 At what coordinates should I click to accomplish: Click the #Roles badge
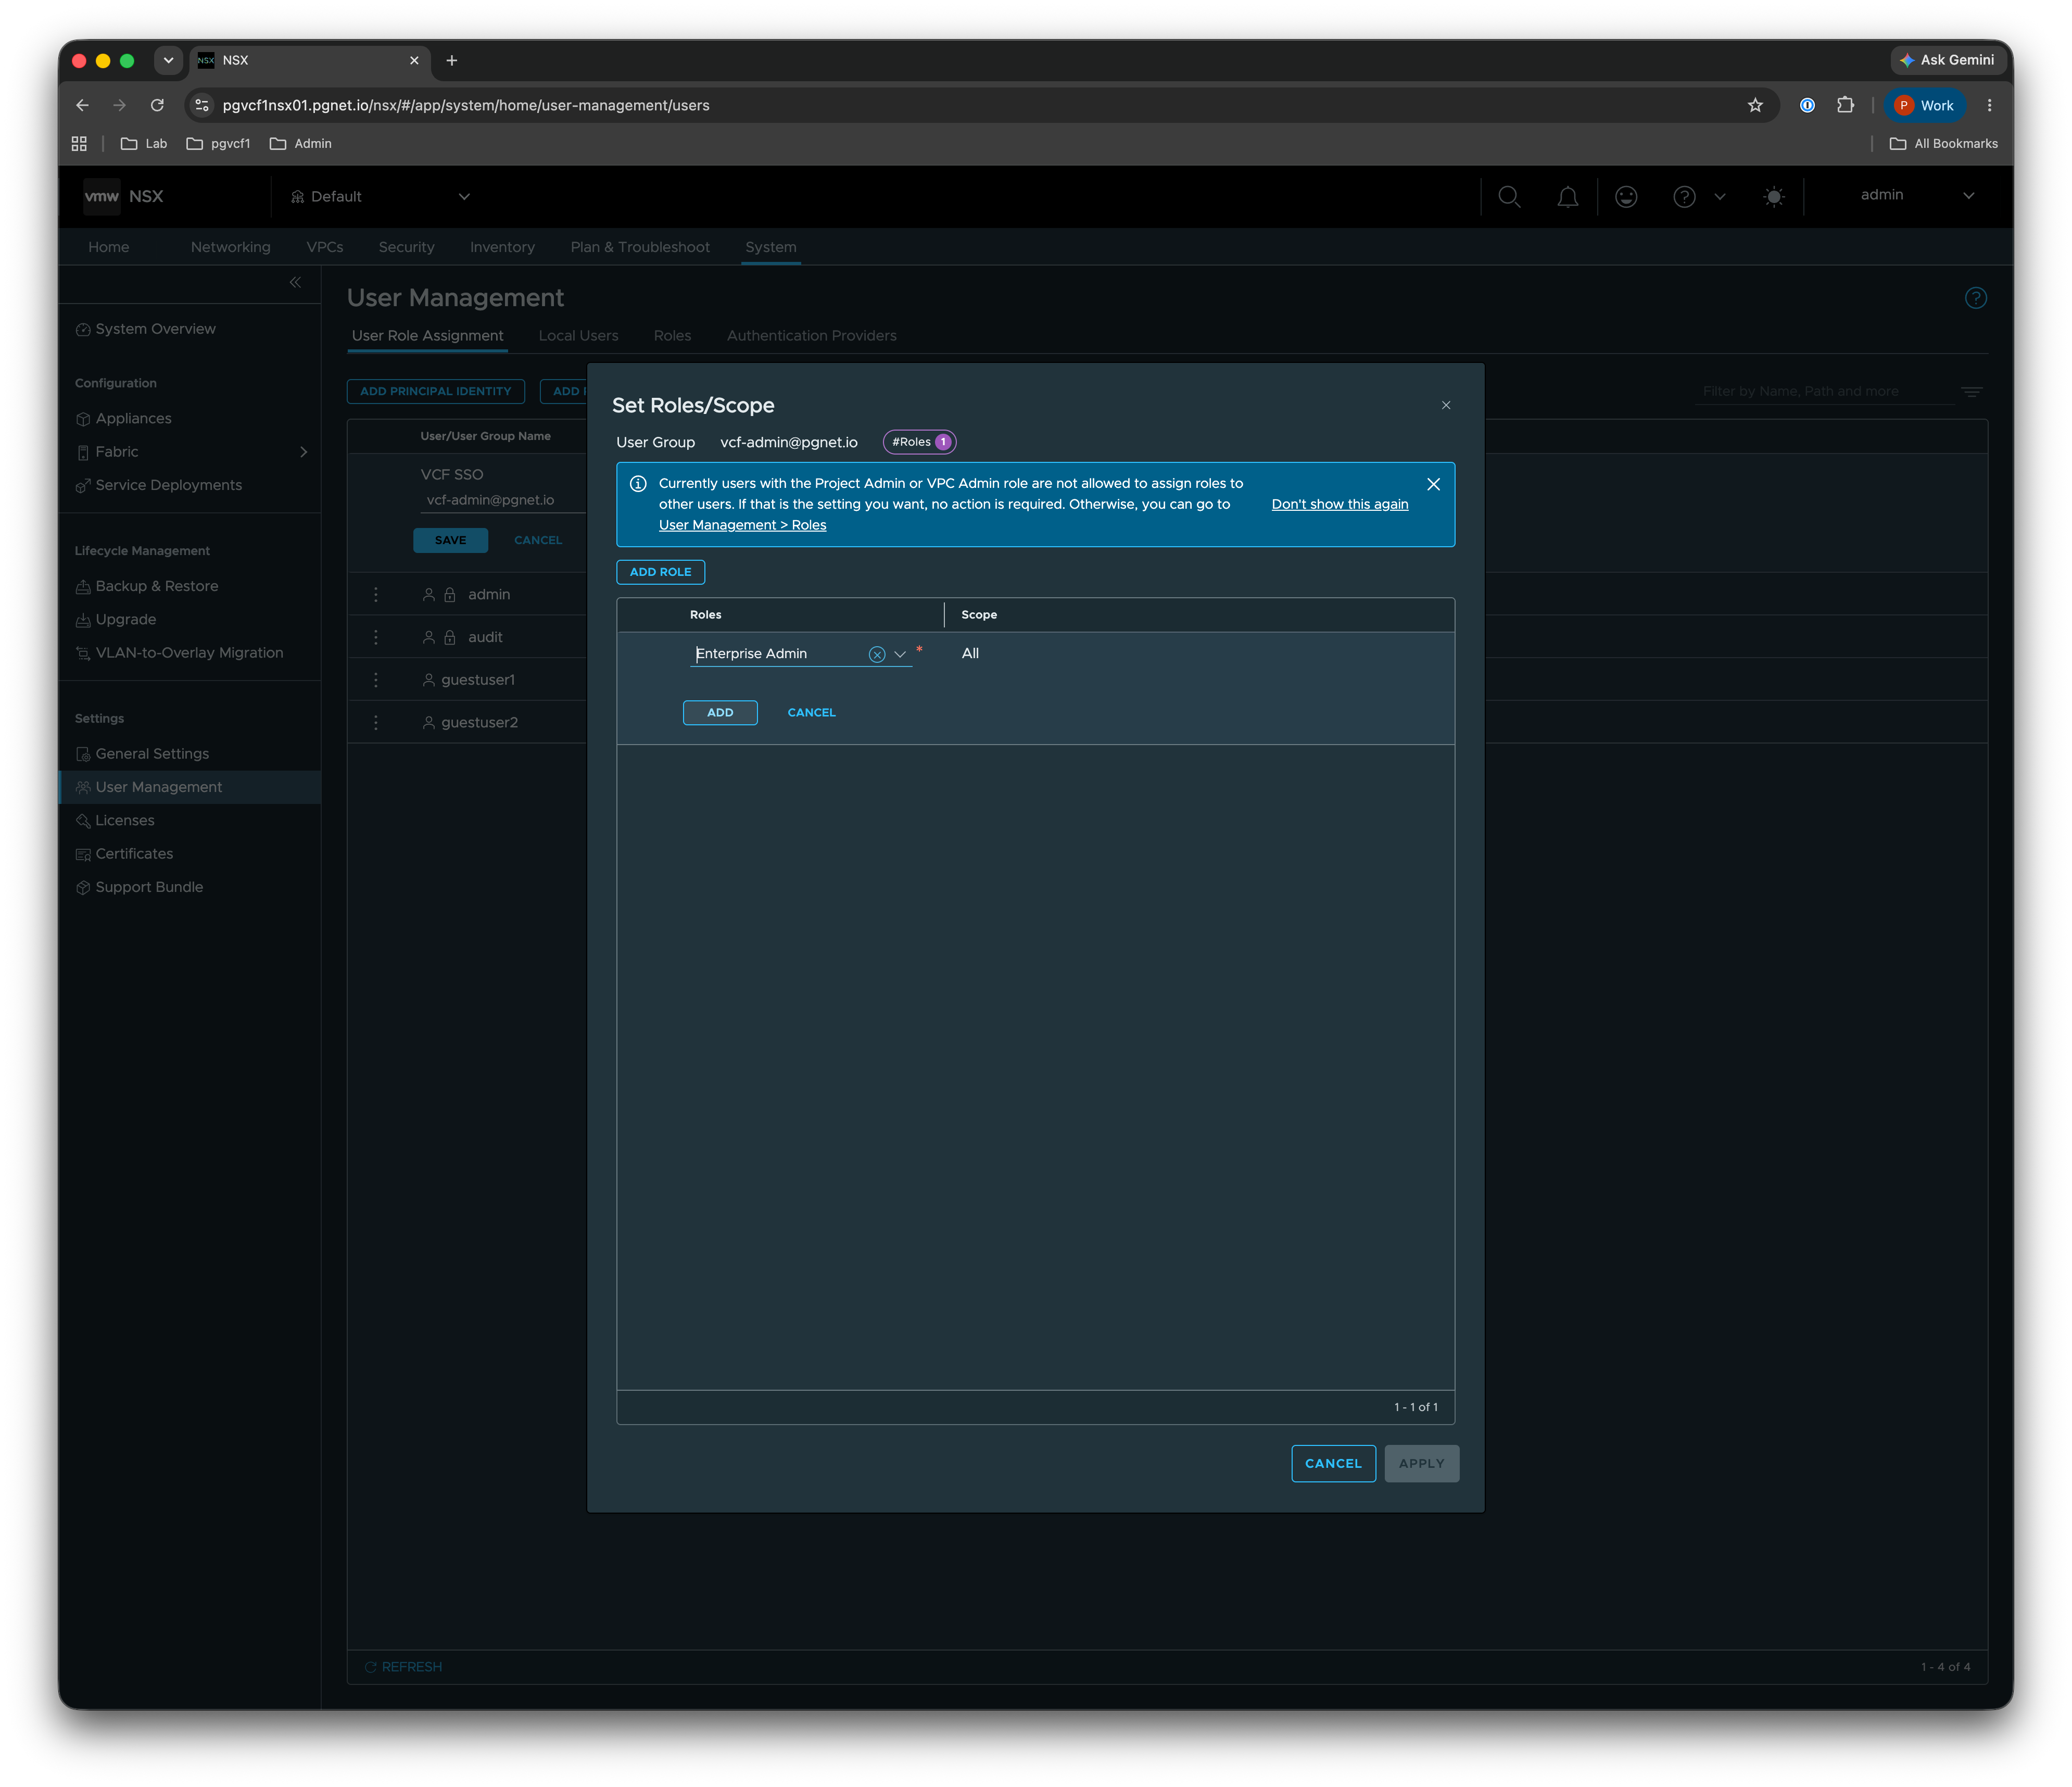tap(920, 442)
